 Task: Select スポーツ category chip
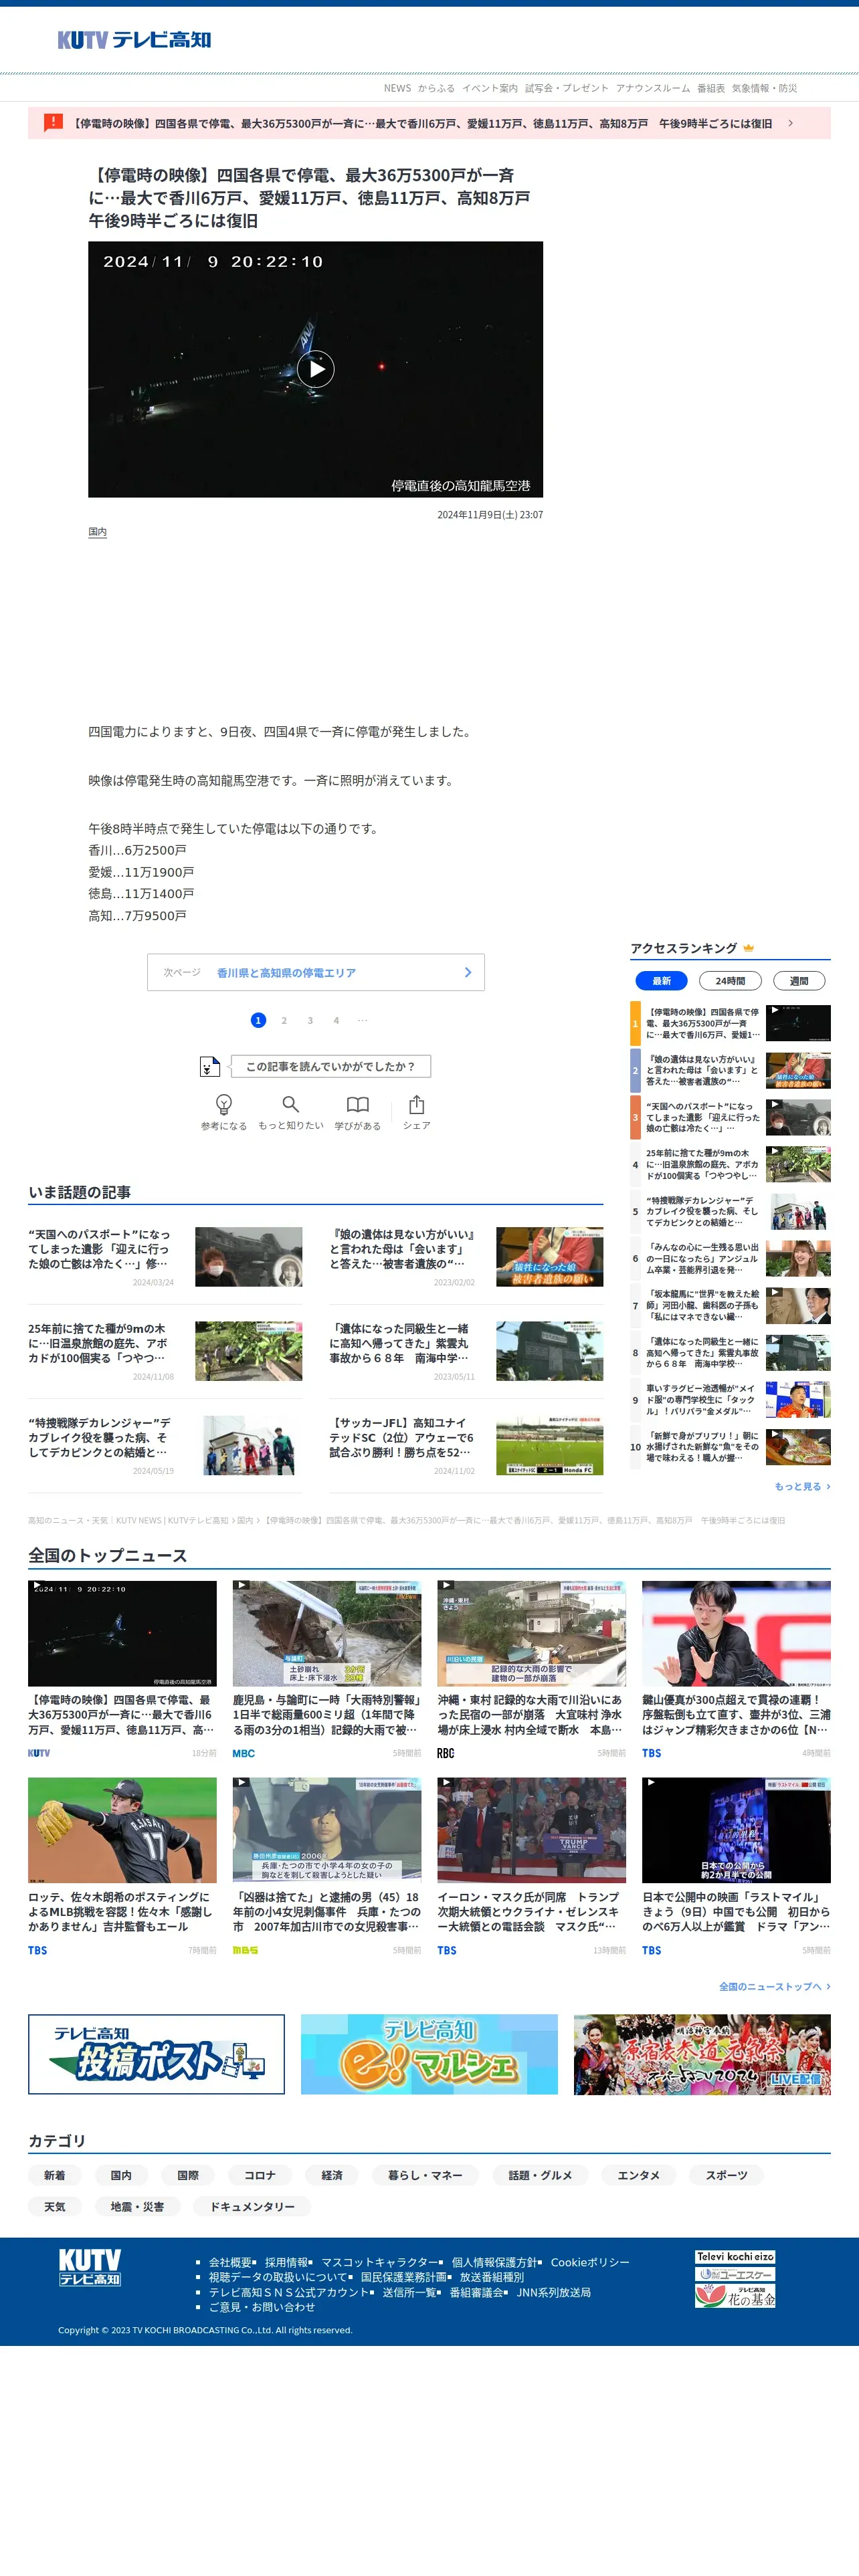point(726,2175)
